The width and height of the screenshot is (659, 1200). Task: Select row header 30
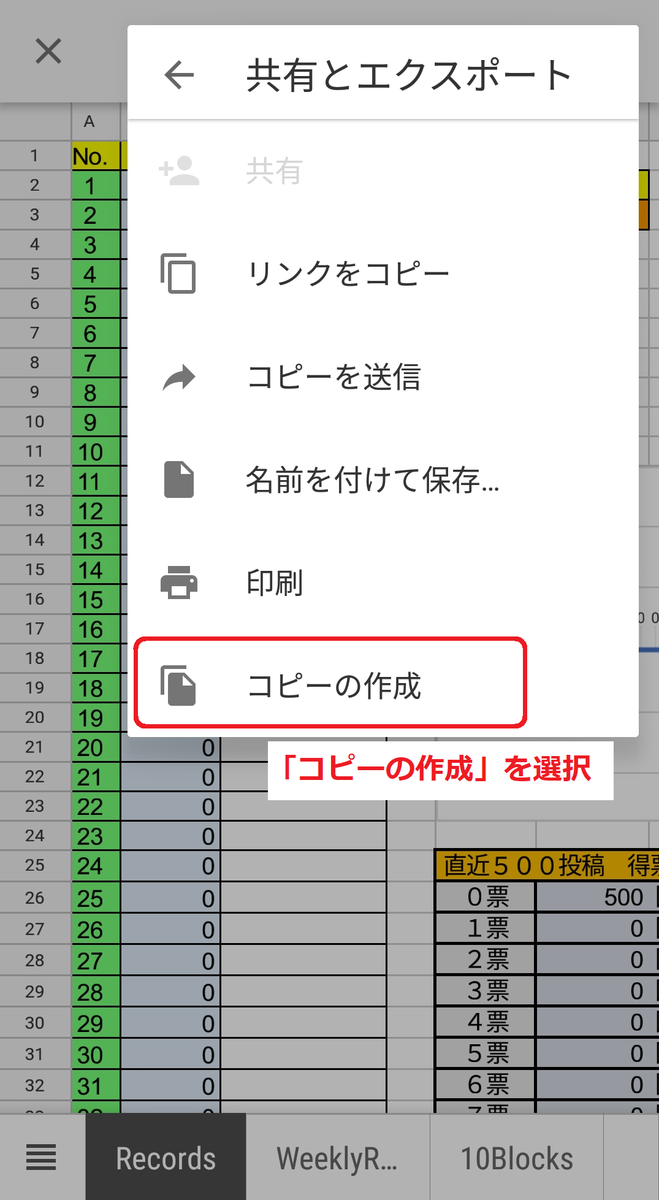pos(35,1023)
